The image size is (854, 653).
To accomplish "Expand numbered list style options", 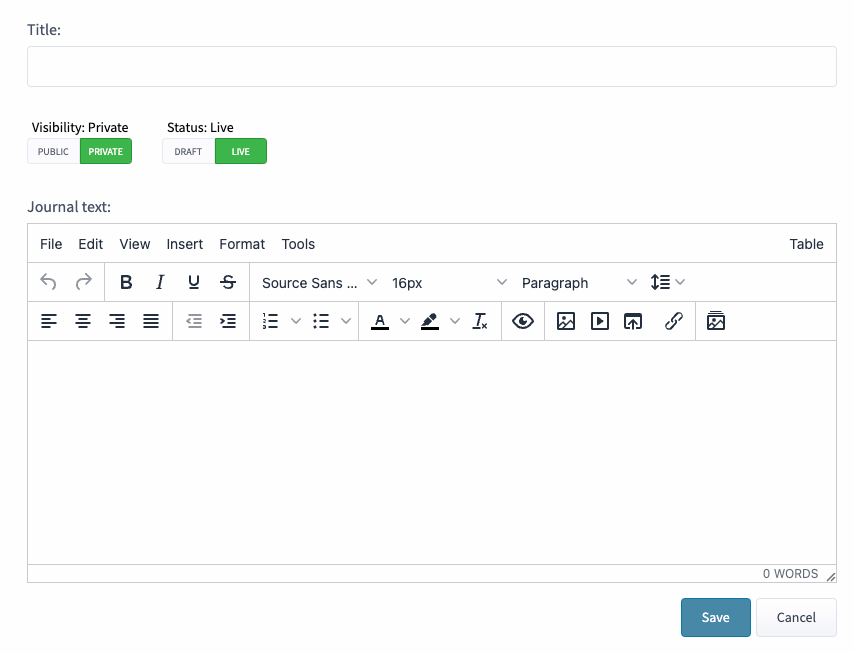I will 296,321.
